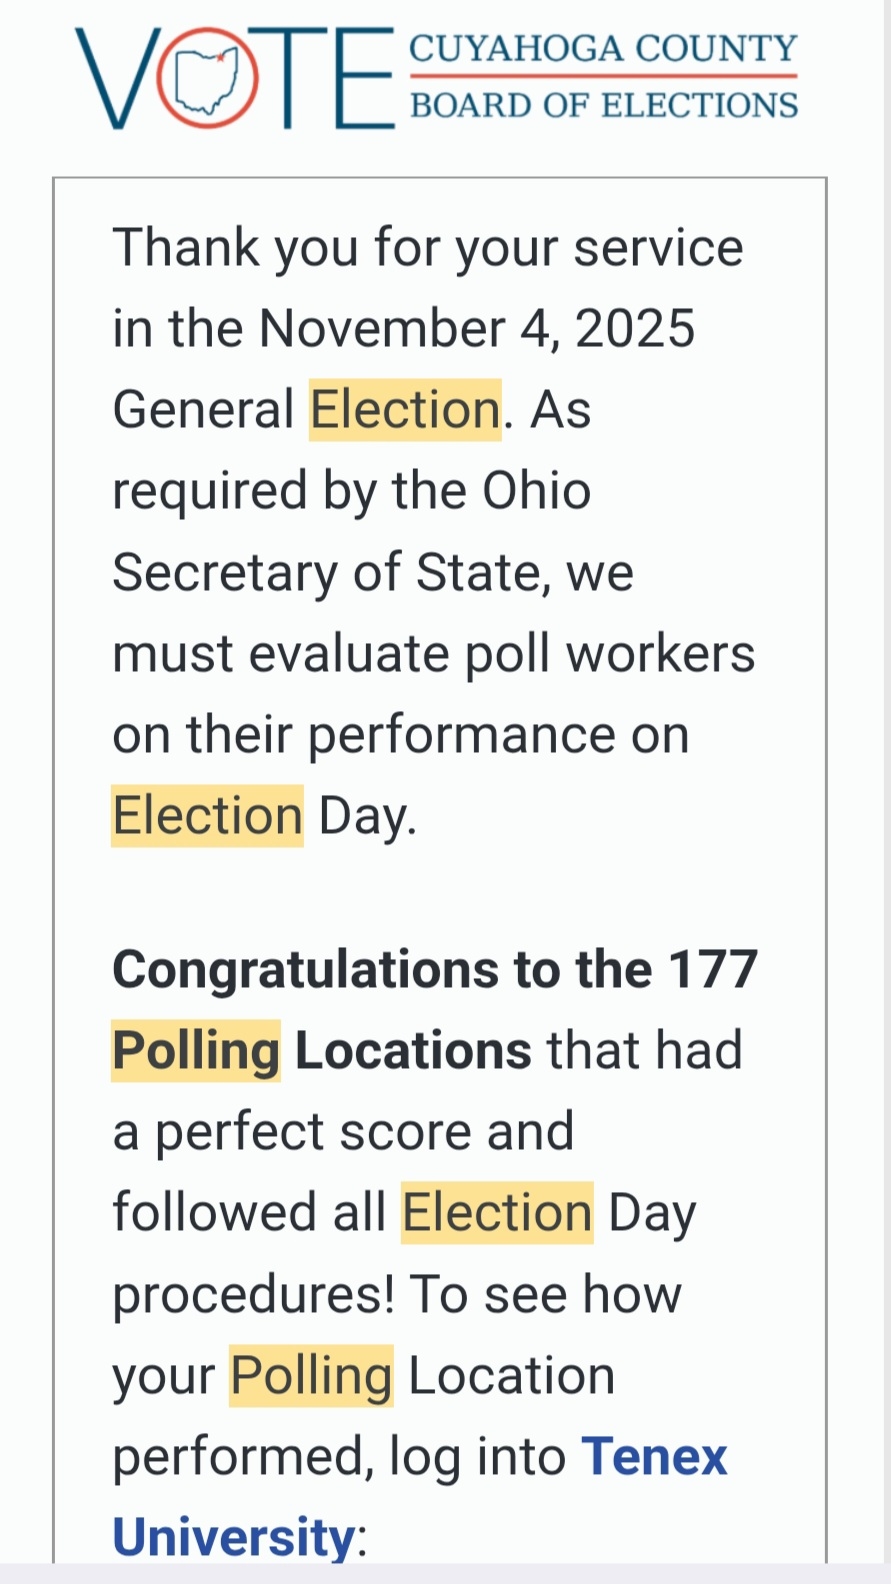Click the Ohio state outline icon
This screenshot has width=891, height=1584.
[207, 79]
